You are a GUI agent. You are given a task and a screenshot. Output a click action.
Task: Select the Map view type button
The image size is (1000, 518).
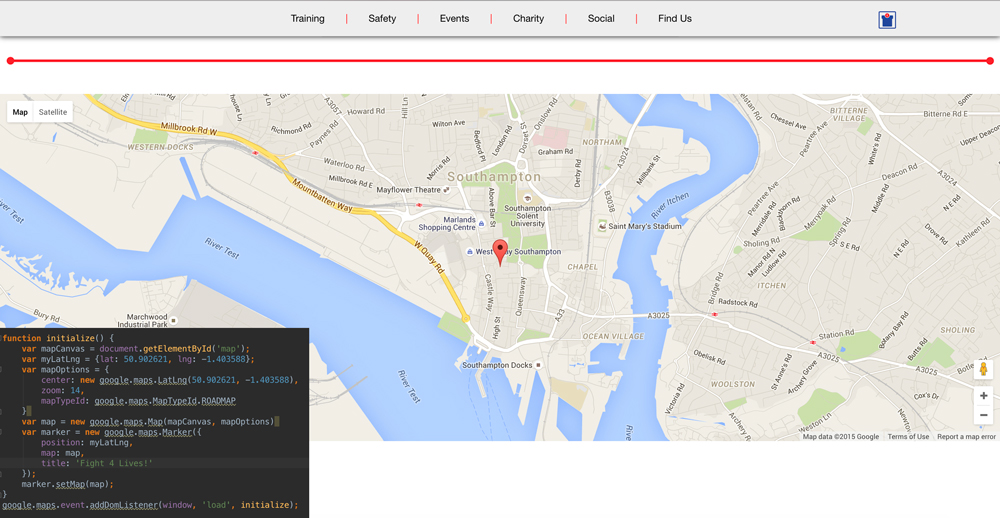[x=20, y=112]
